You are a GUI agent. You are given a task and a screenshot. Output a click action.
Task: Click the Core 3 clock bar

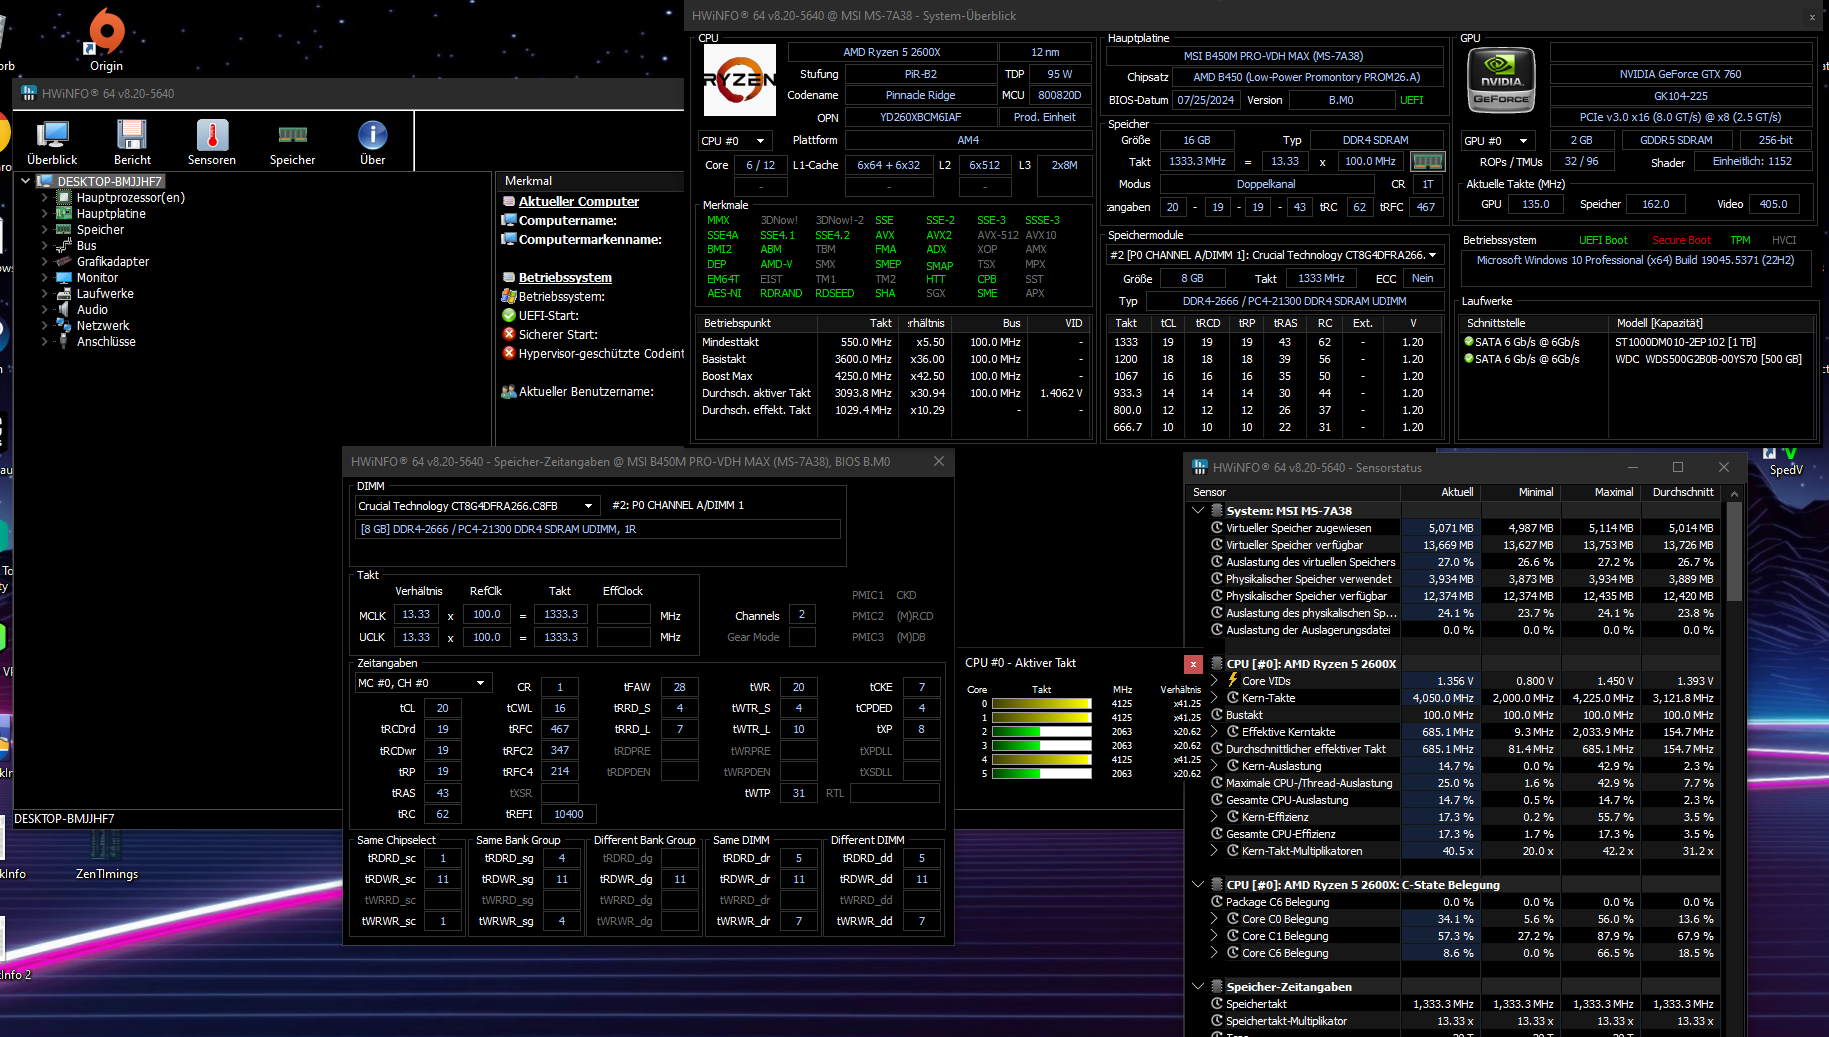(1041, 745)
